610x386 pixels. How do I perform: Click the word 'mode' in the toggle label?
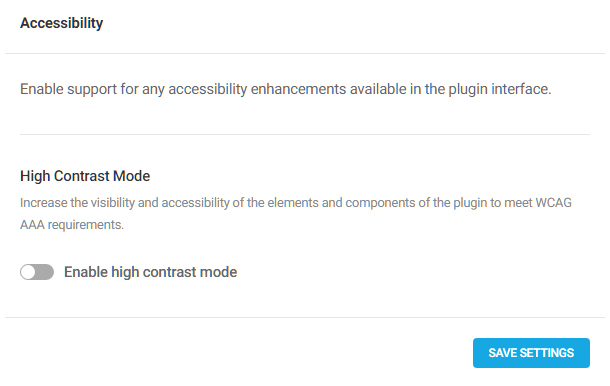coord(218,272)
